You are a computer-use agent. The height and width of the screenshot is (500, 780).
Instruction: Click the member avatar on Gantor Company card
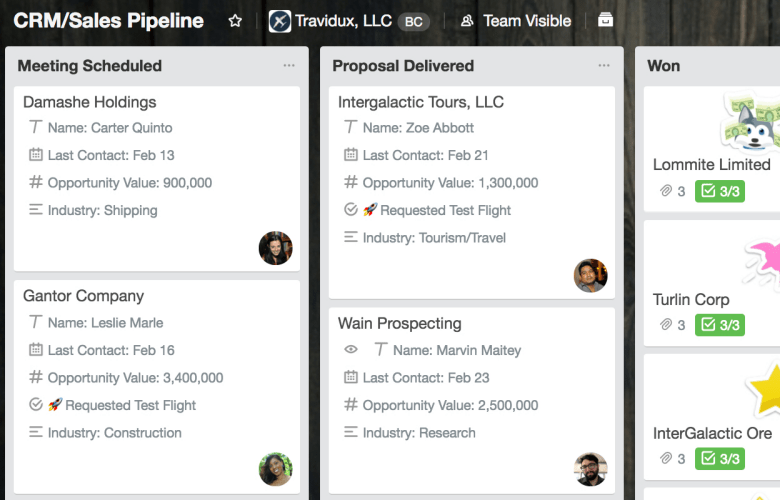point(276,469)
